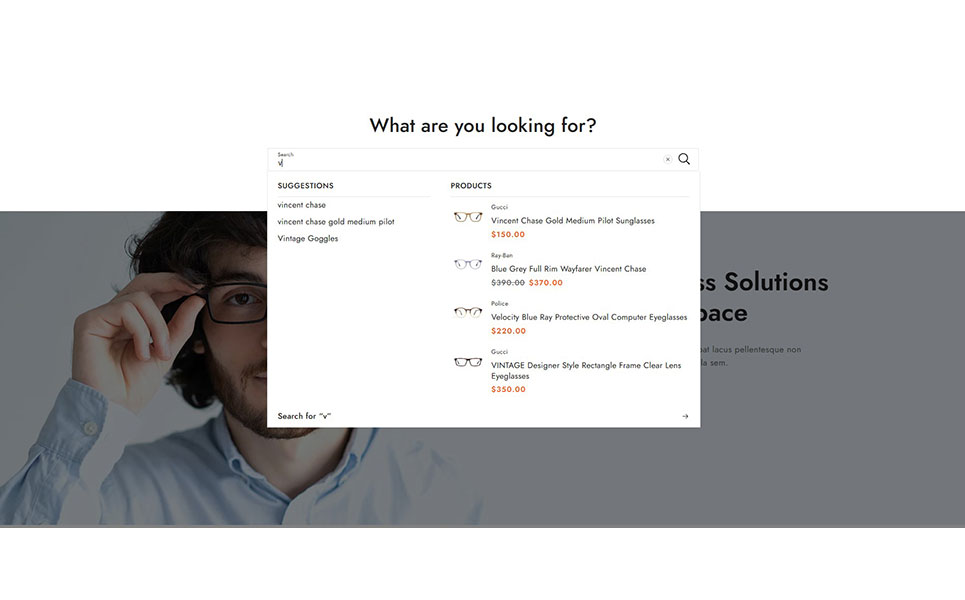965x600 pixels.
Task: Select "vincent chase gold medium pilot" suggestion
Action: coord(336,222)
